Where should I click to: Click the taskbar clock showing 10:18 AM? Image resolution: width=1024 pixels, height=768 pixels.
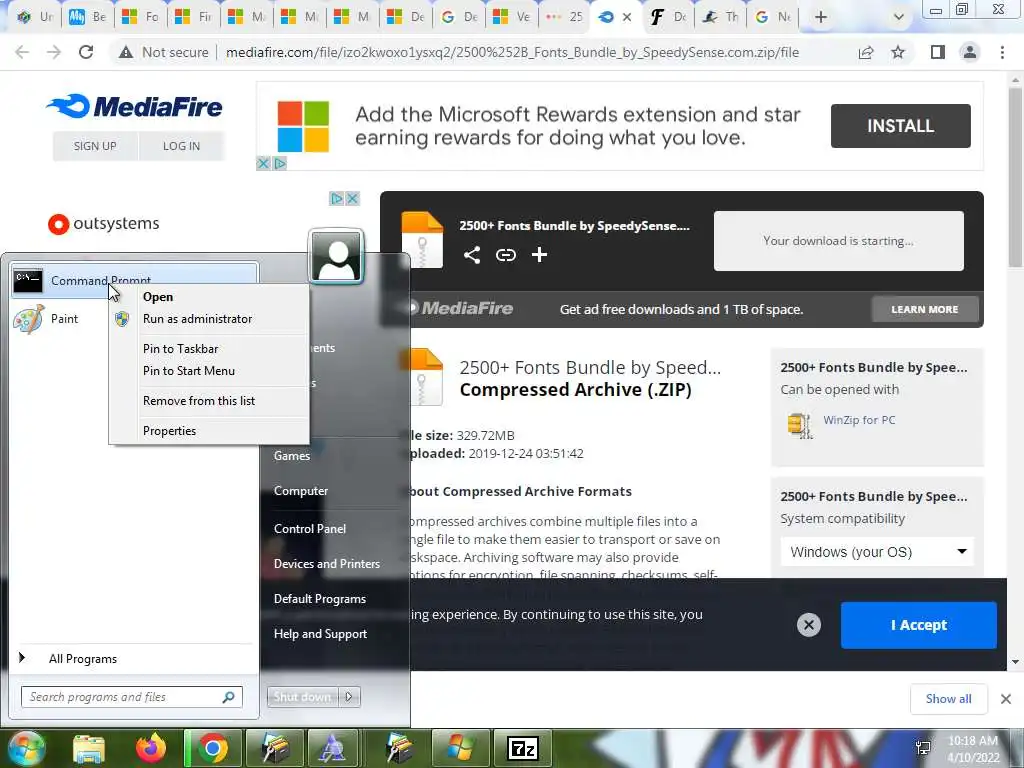click(x=973, y=749)
